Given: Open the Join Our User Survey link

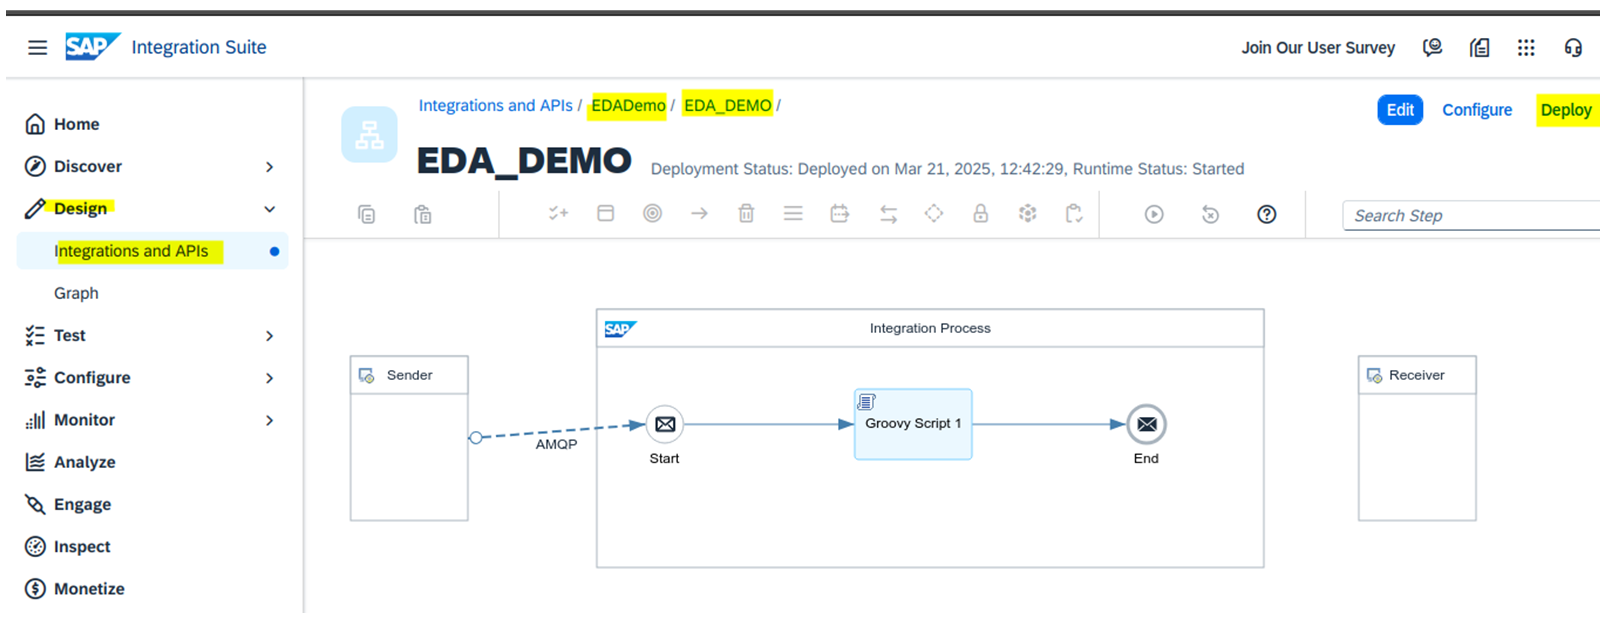Looking at the screenshot, I should (x=1318, y=47).
